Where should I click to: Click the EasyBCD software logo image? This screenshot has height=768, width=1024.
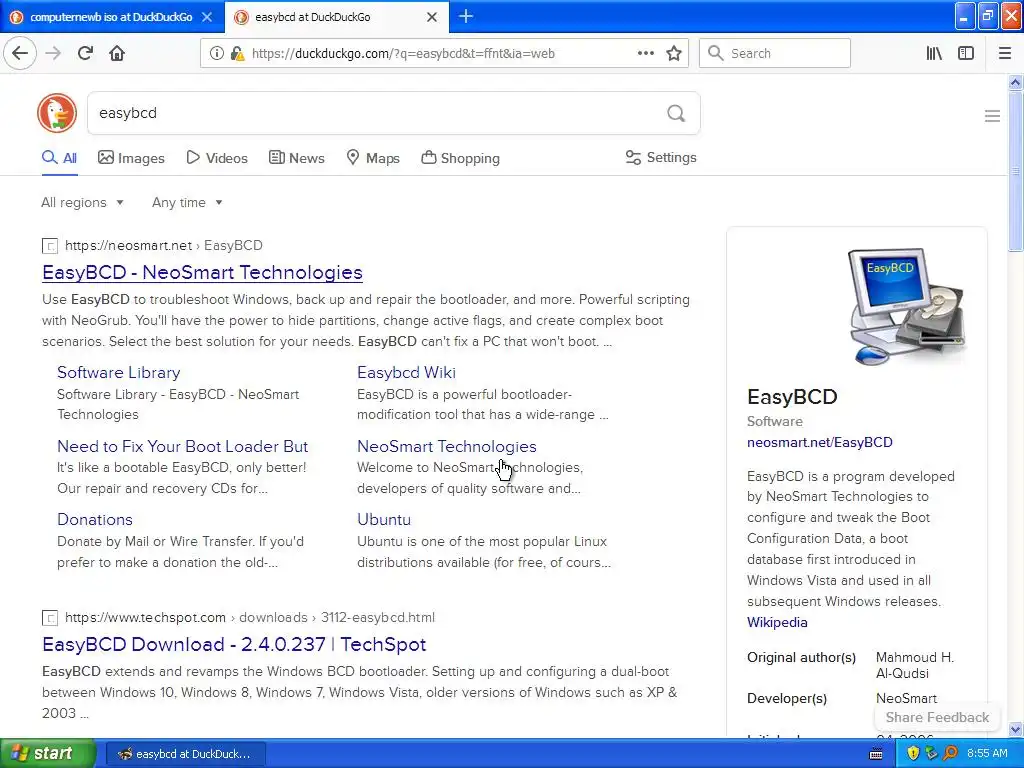click(x=907, y=306)
